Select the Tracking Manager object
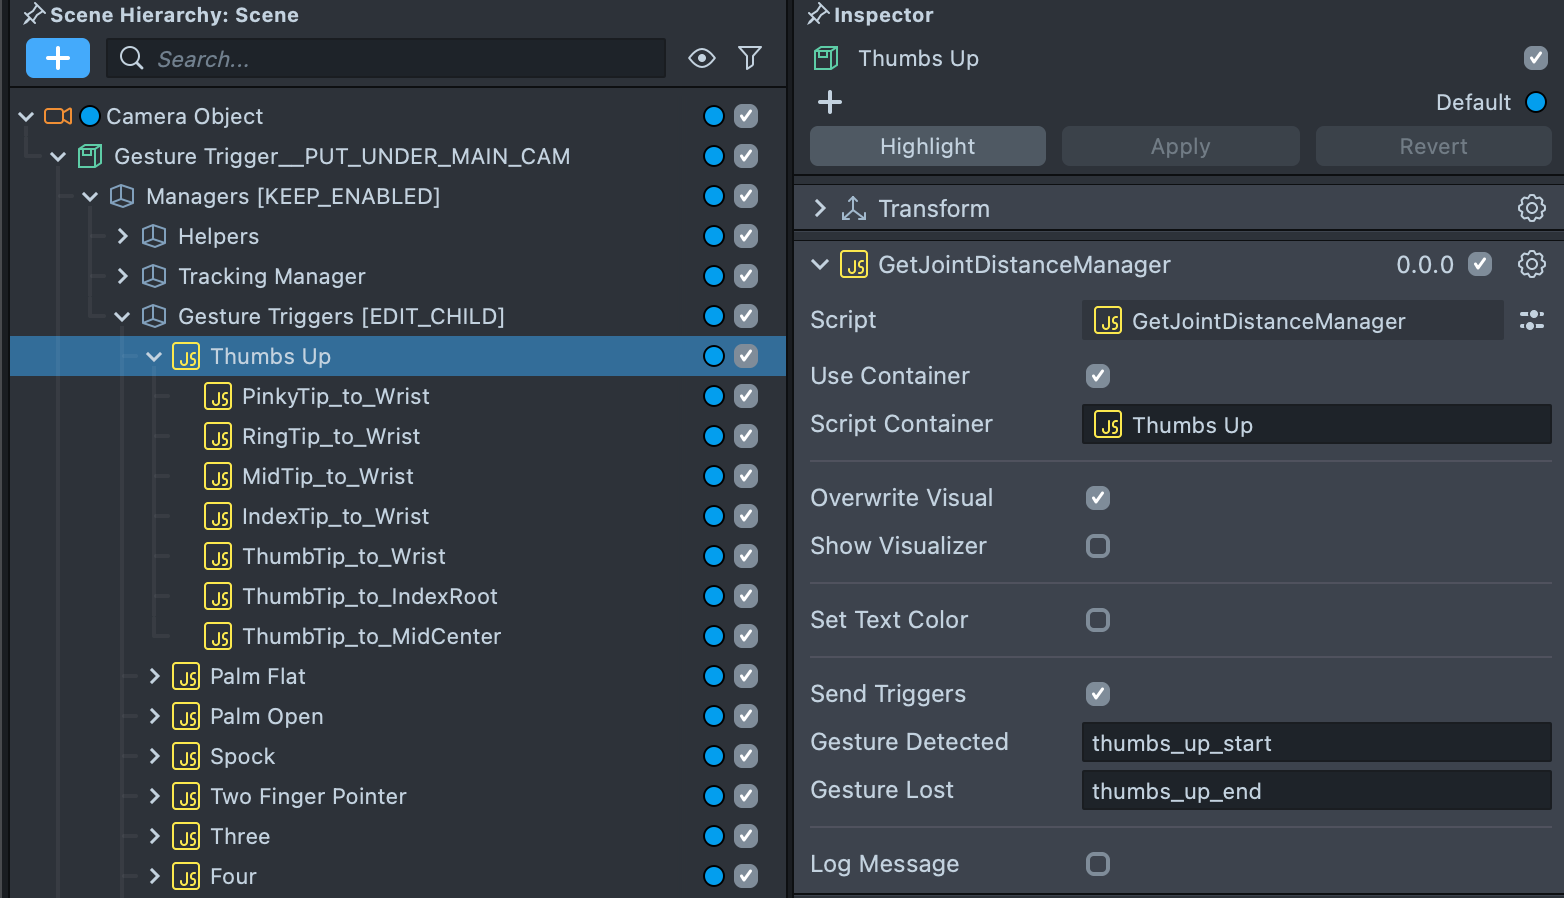Viewport: 1564px width, 898px height. [271, 276]
